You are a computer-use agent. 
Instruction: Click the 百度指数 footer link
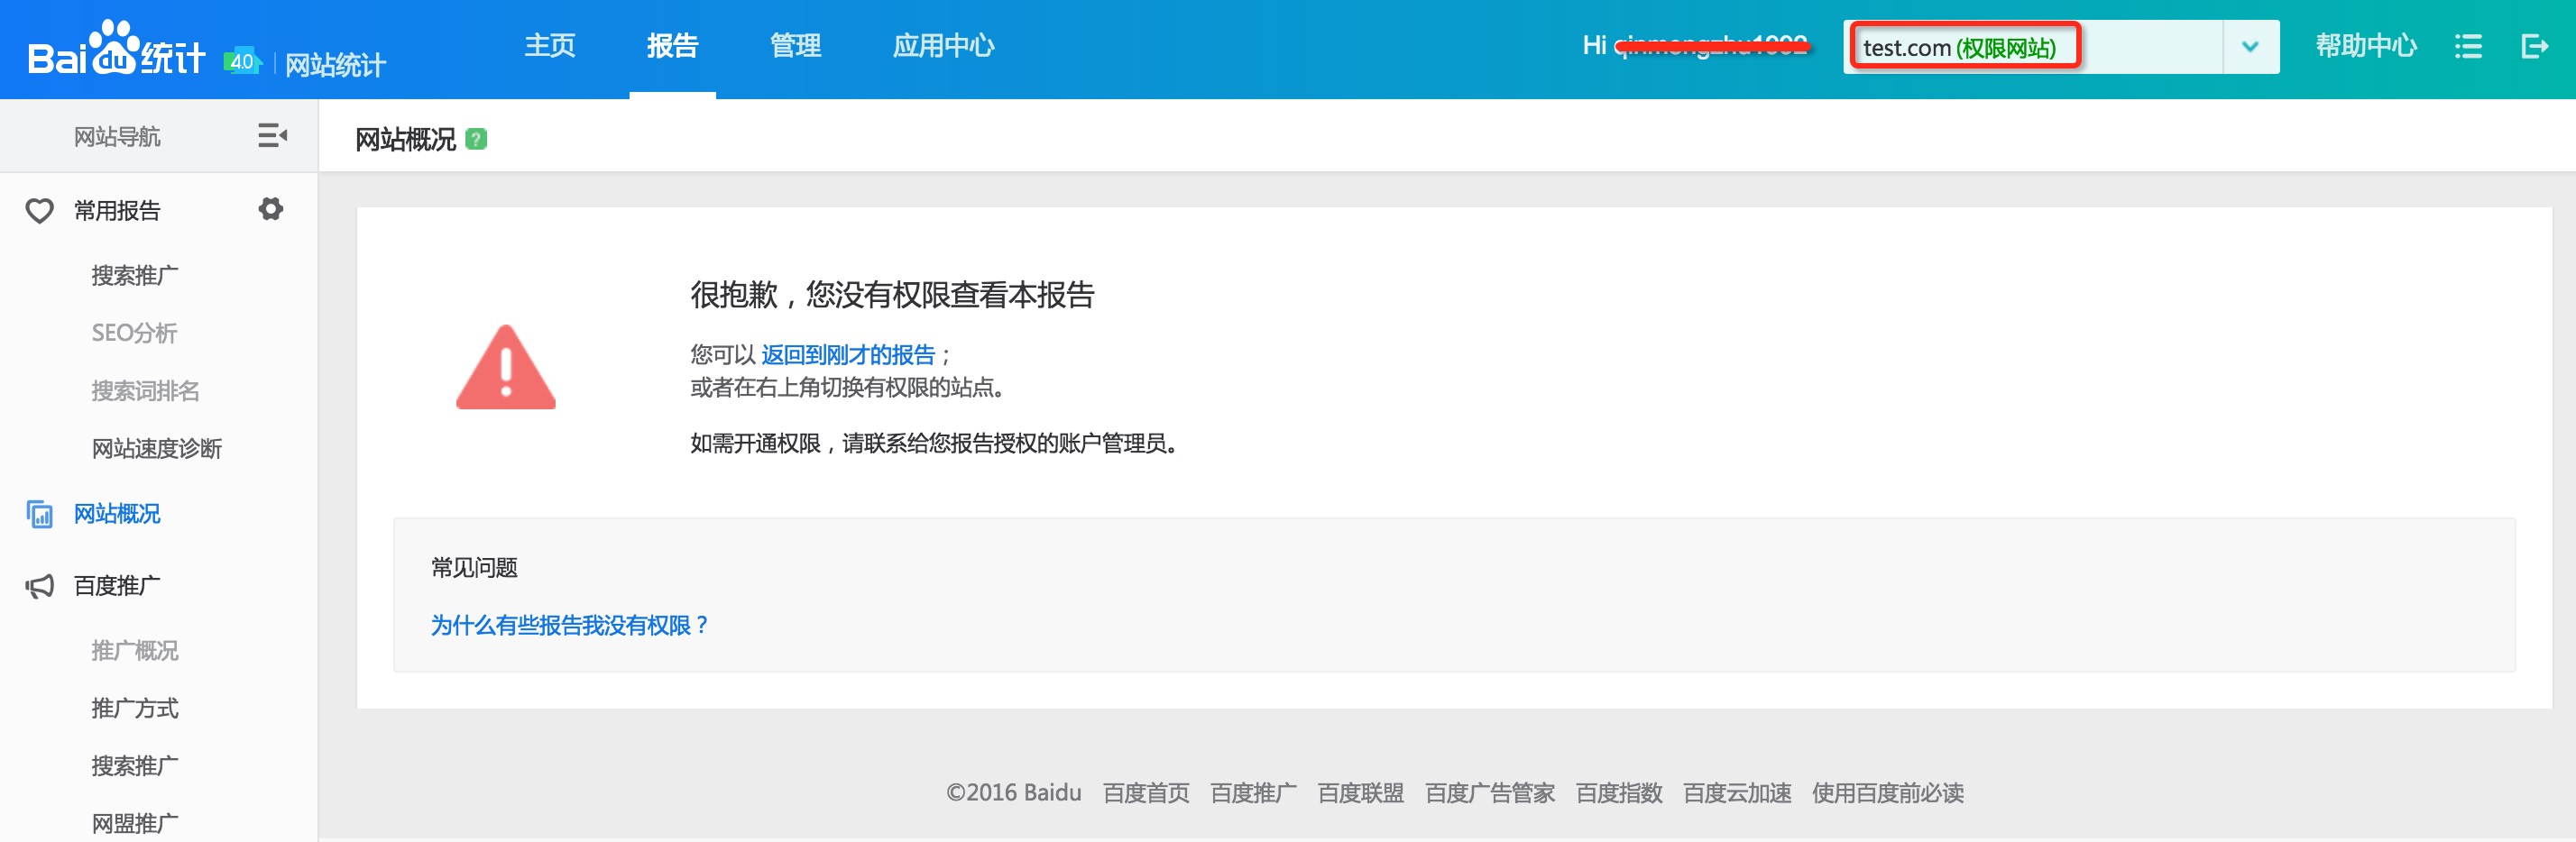coord(1618,793)
